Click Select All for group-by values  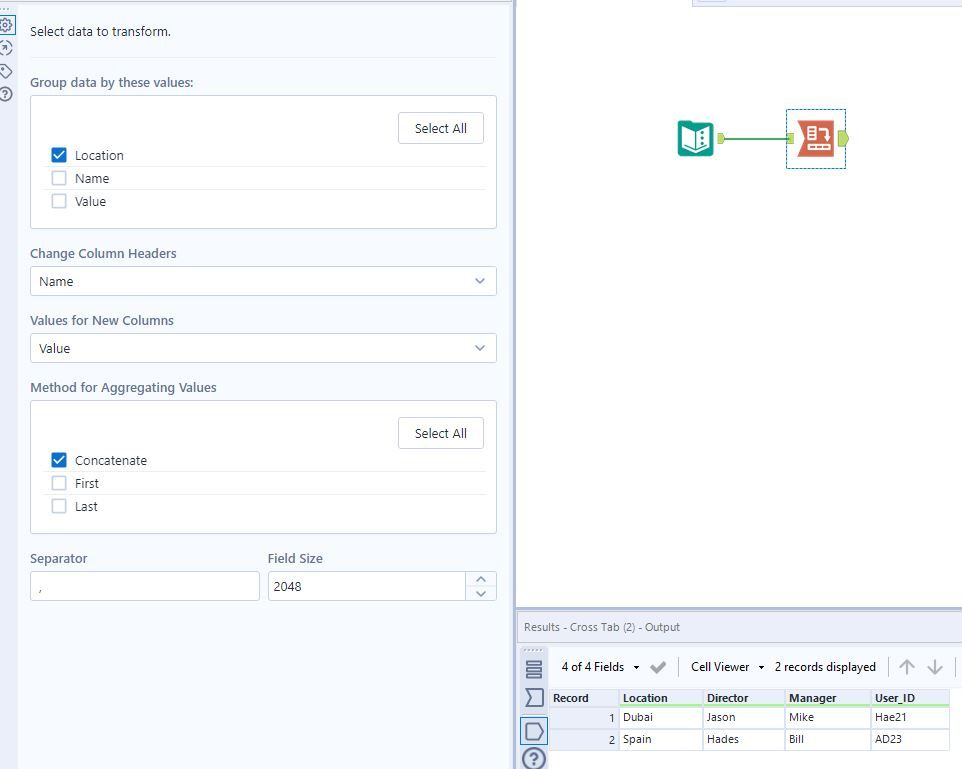pos(441,128)
